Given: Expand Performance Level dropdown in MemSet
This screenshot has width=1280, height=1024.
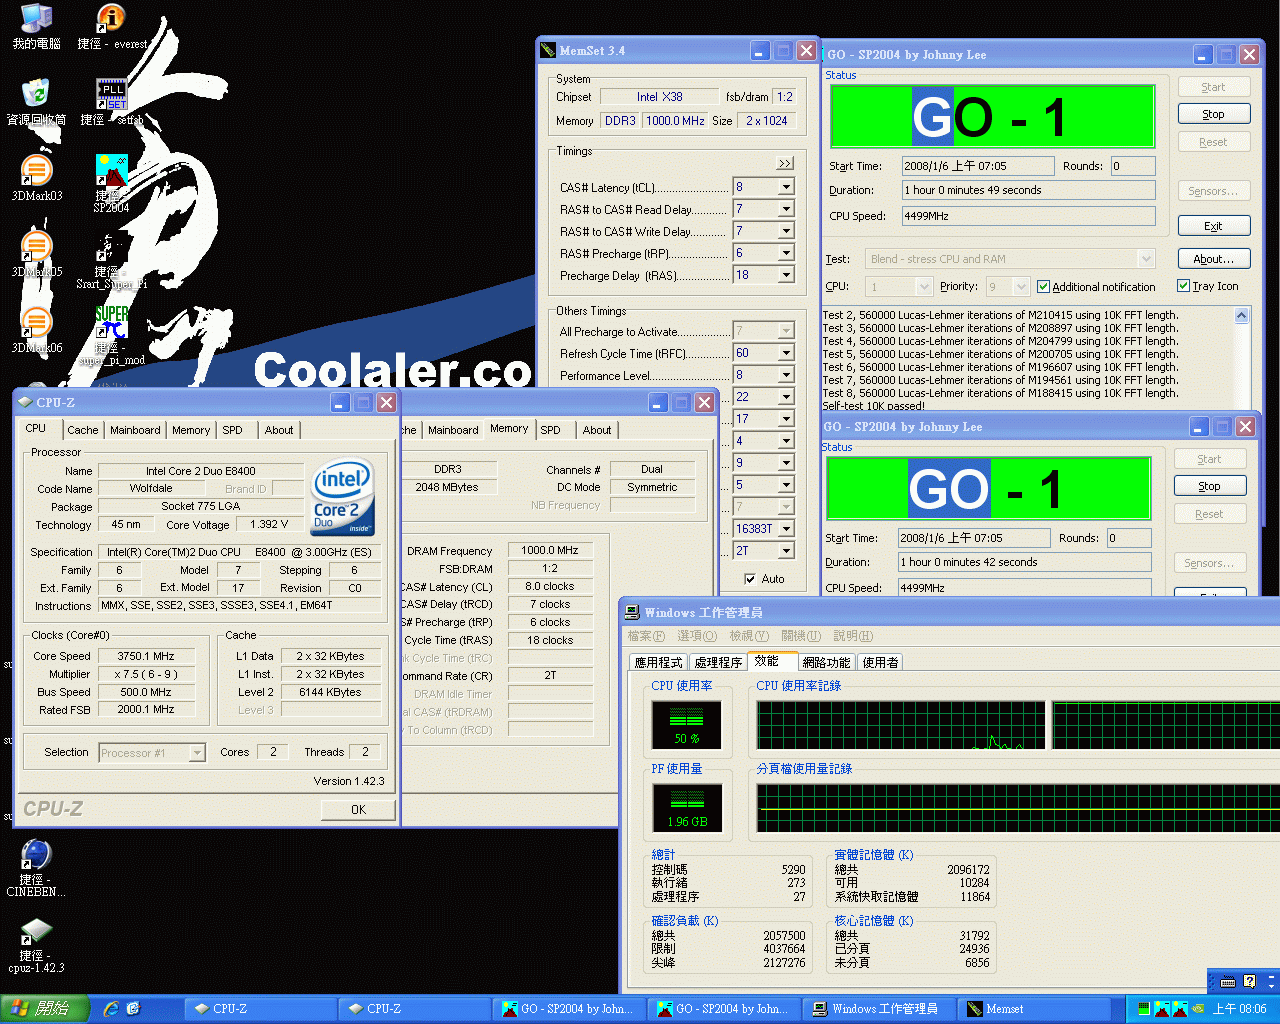Looking at the screenshot, I should point(786,375).
